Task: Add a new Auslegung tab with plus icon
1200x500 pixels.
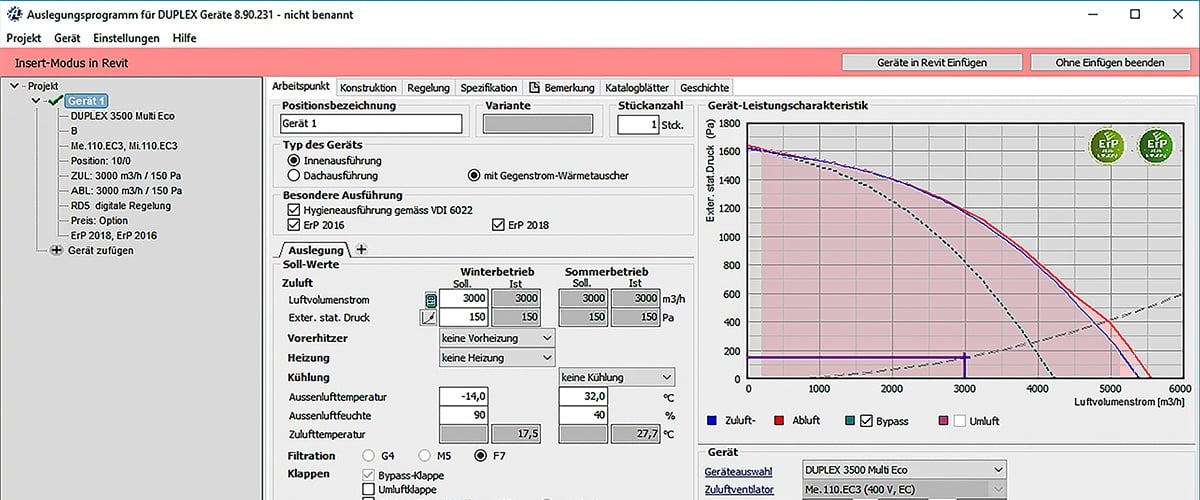Action: (361, 249)
